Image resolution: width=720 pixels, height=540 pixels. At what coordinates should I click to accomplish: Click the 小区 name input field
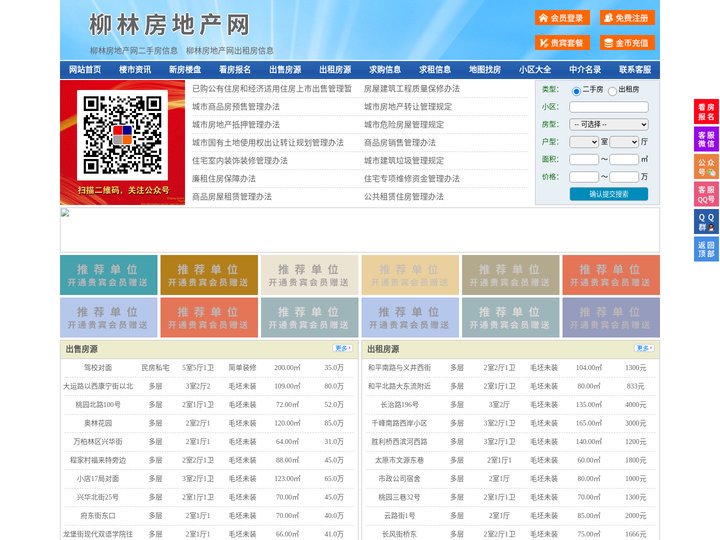click(x=609, y=107)
